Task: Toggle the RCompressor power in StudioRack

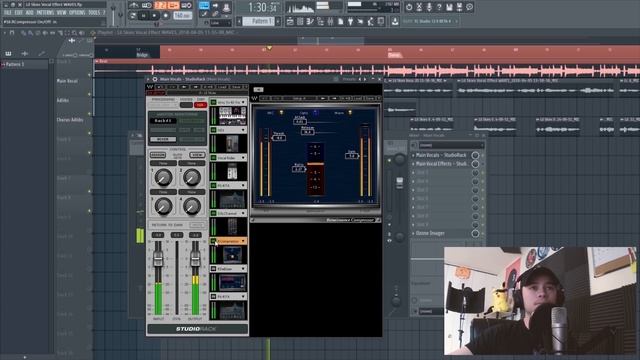Action: click(213, 241)
